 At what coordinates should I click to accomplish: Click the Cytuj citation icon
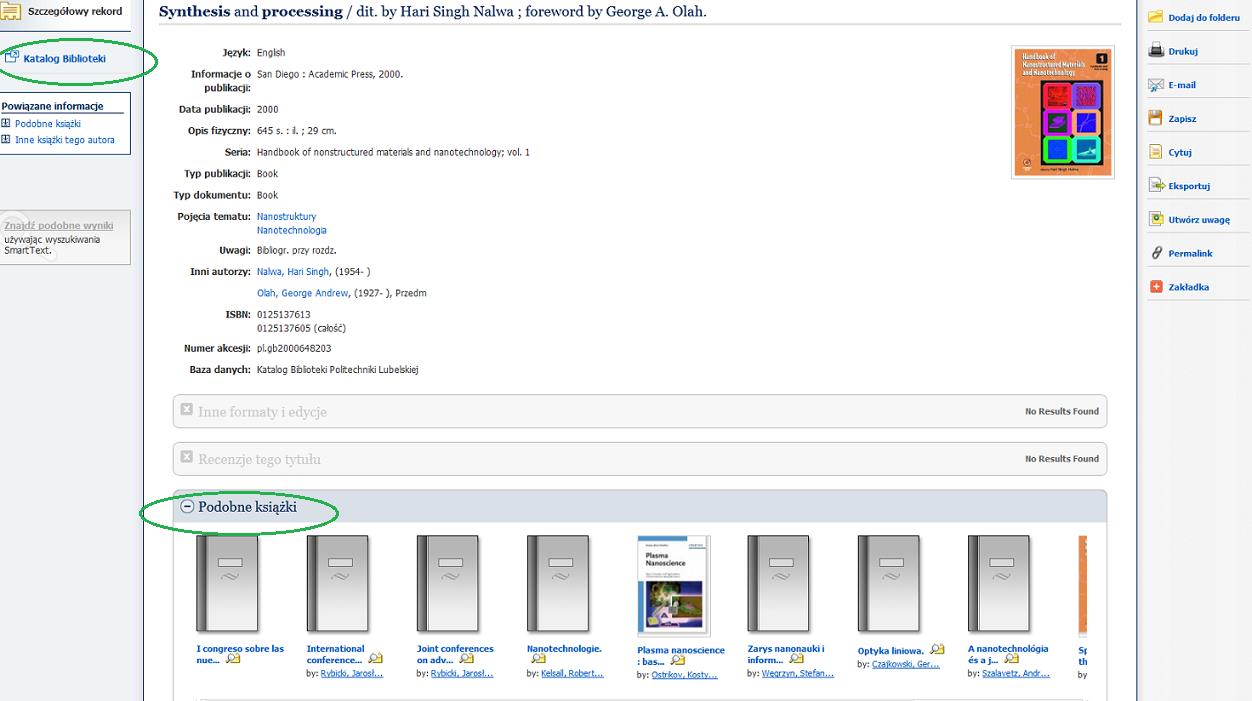(1155, 152)
